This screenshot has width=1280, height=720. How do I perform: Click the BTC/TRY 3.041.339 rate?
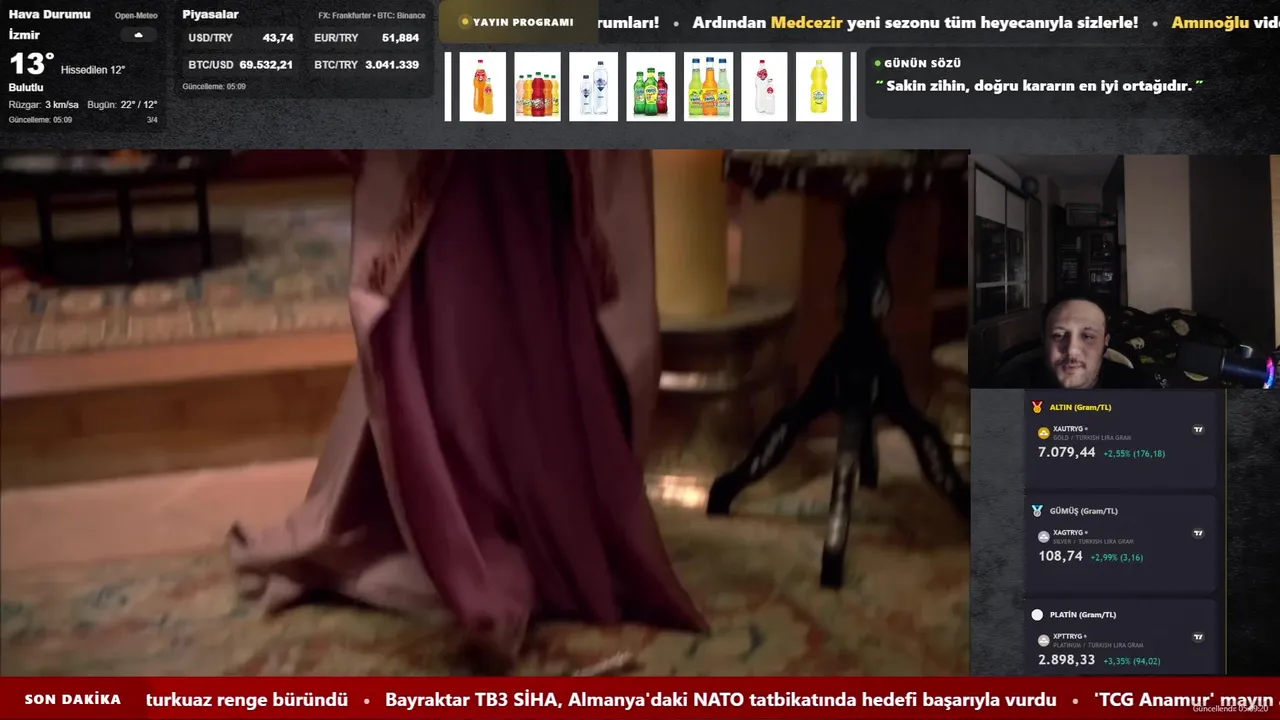[366, 65]
